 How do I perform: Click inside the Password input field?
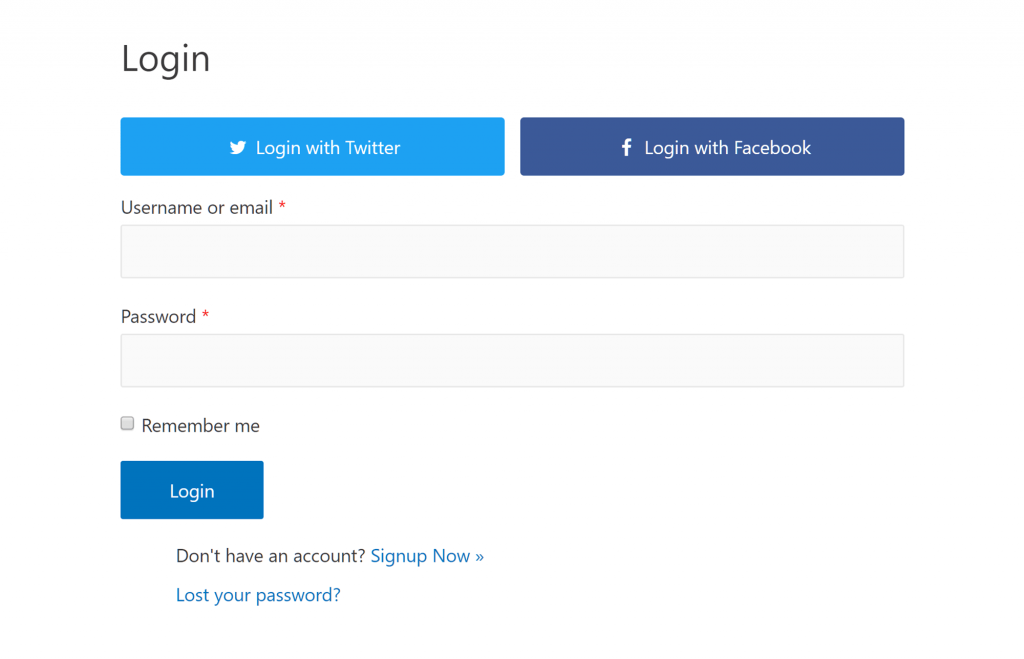click(512, 360)
